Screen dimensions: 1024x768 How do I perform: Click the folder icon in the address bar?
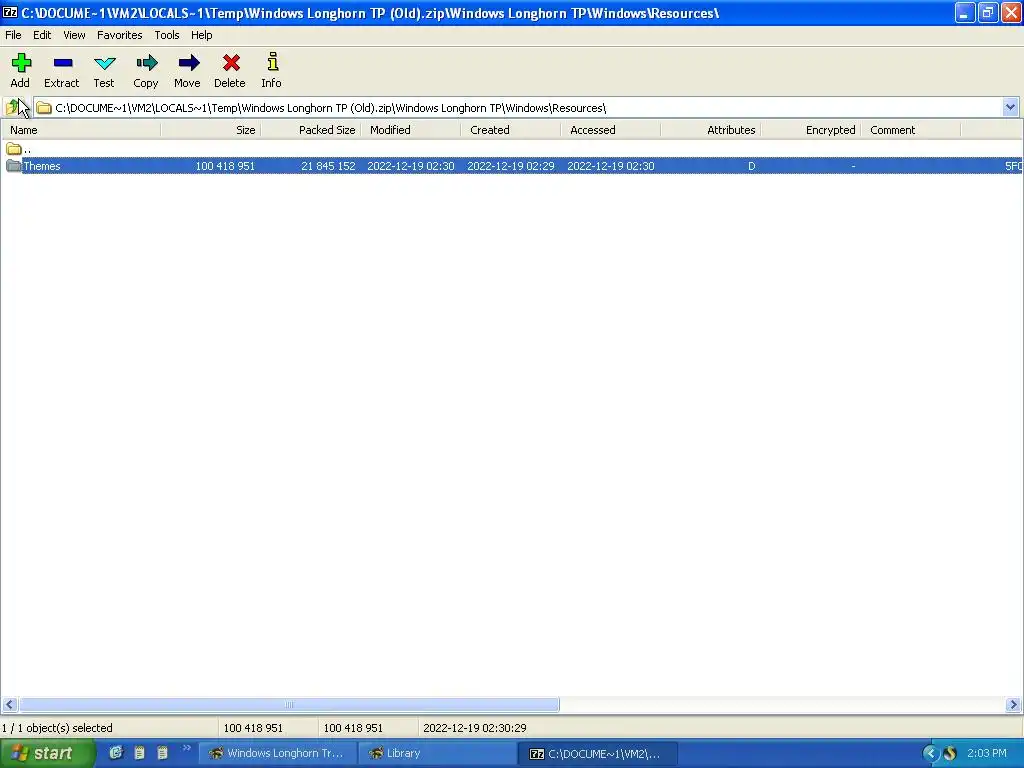44,108
